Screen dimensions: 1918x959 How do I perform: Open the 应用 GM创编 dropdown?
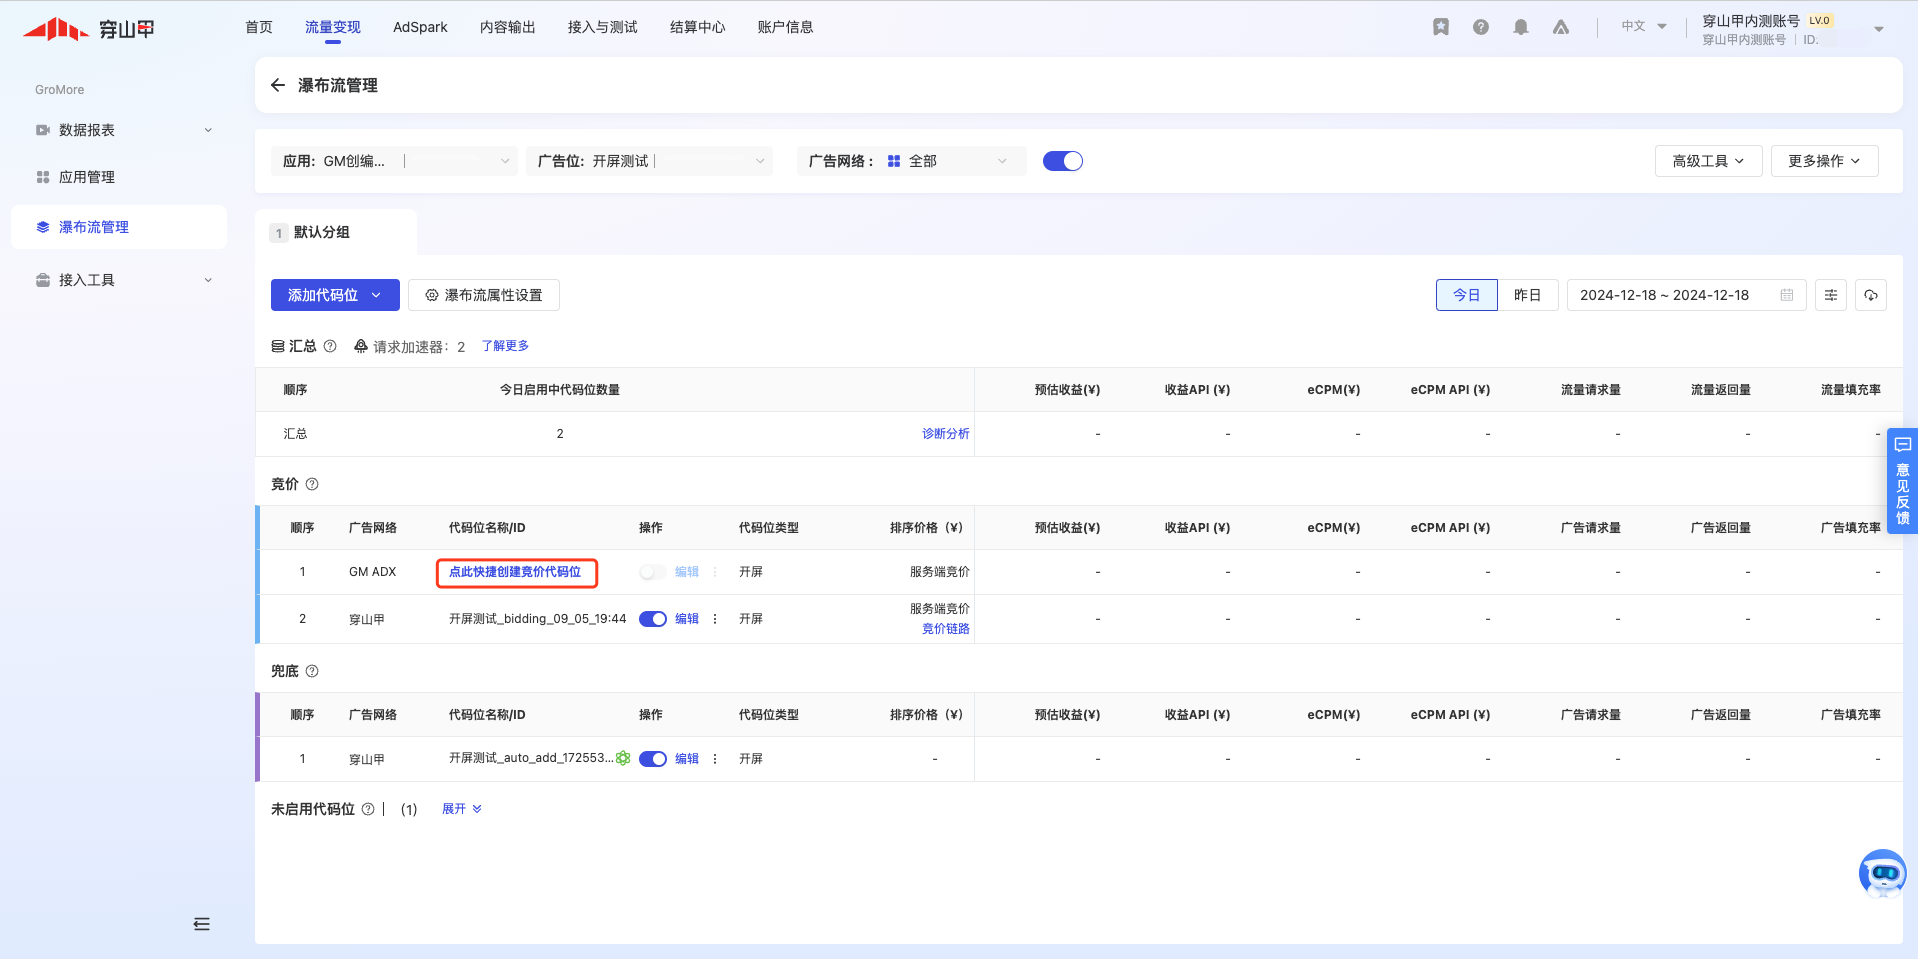394,161
